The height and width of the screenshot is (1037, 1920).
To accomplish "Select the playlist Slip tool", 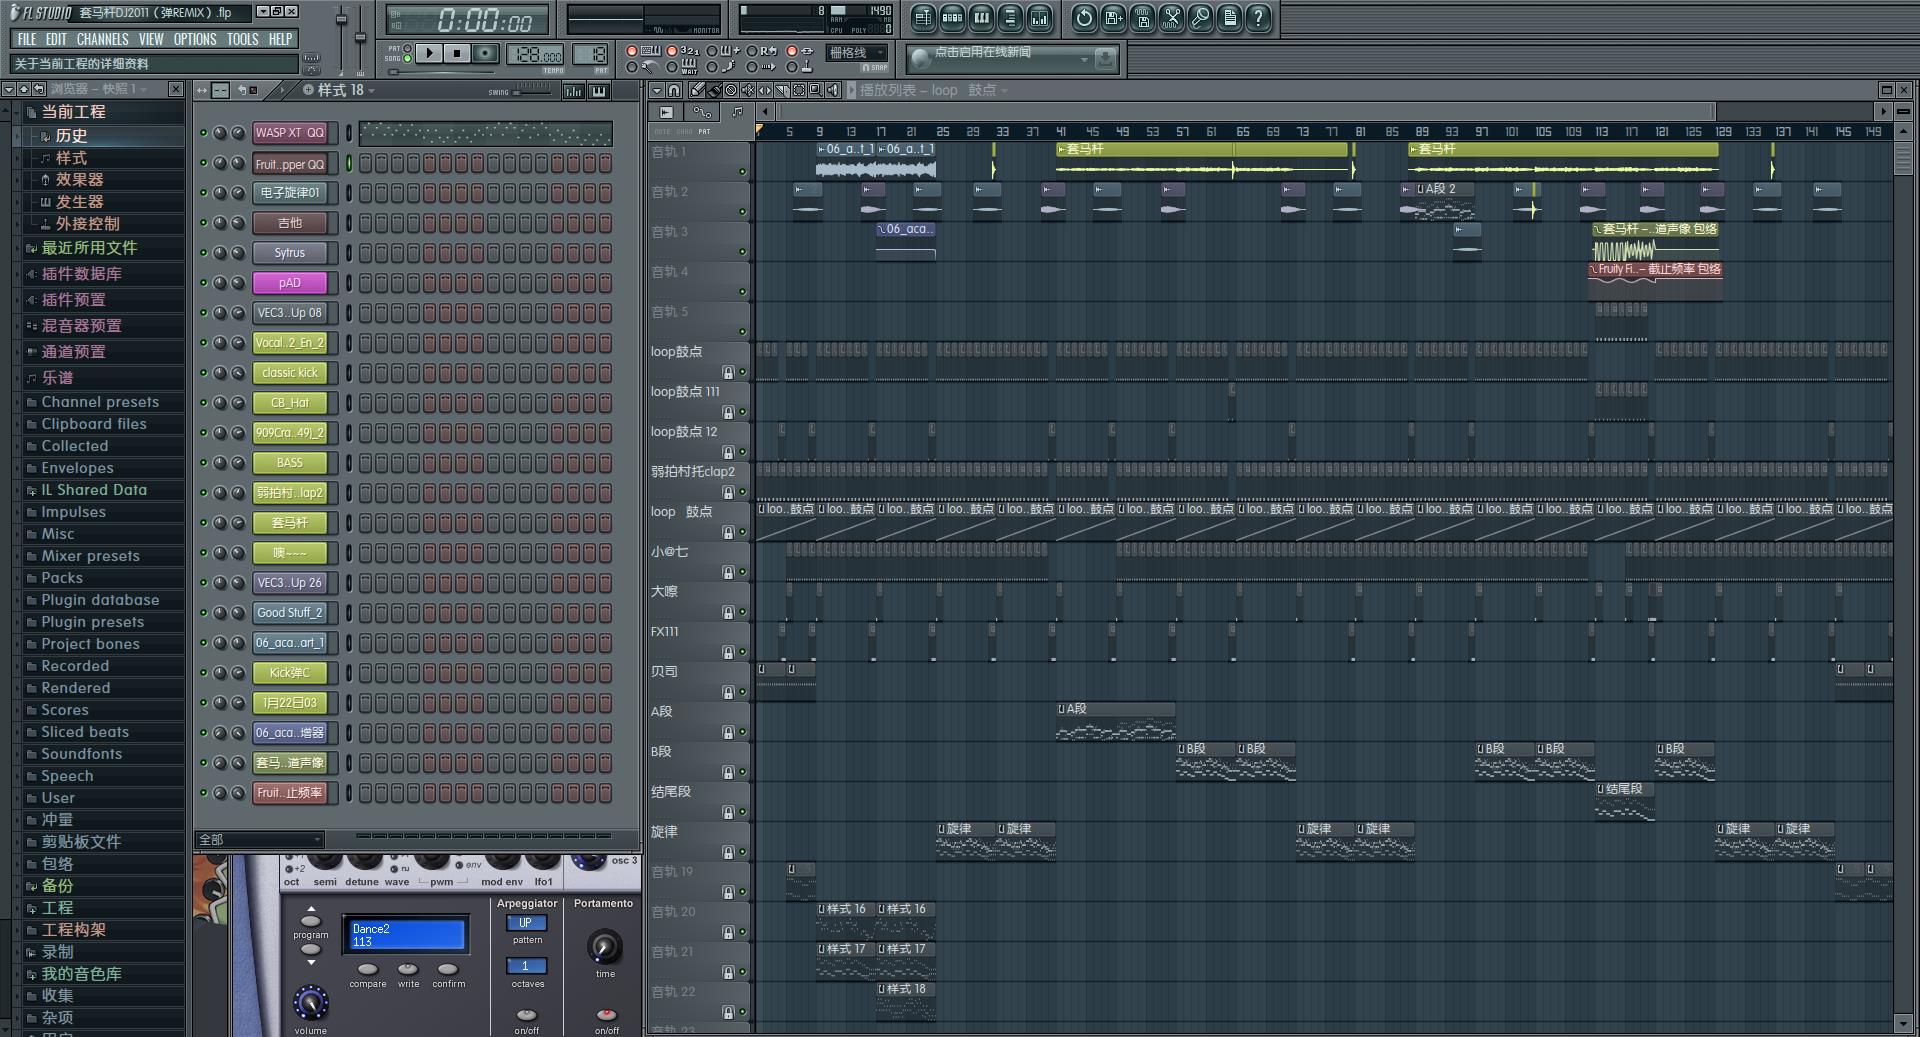I will [x=765, y=90].
